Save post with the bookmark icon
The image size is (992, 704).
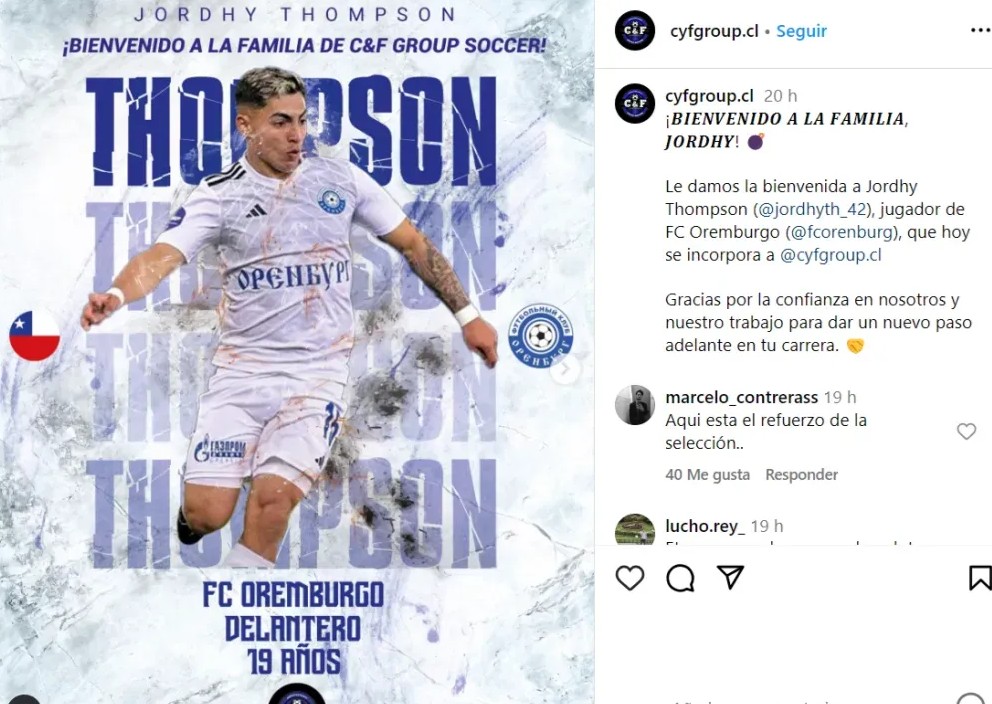(980, 577)
